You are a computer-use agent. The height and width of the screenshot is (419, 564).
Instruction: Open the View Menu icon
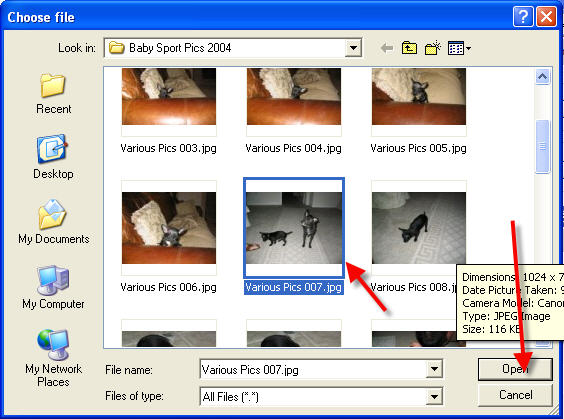coord(459,48)
